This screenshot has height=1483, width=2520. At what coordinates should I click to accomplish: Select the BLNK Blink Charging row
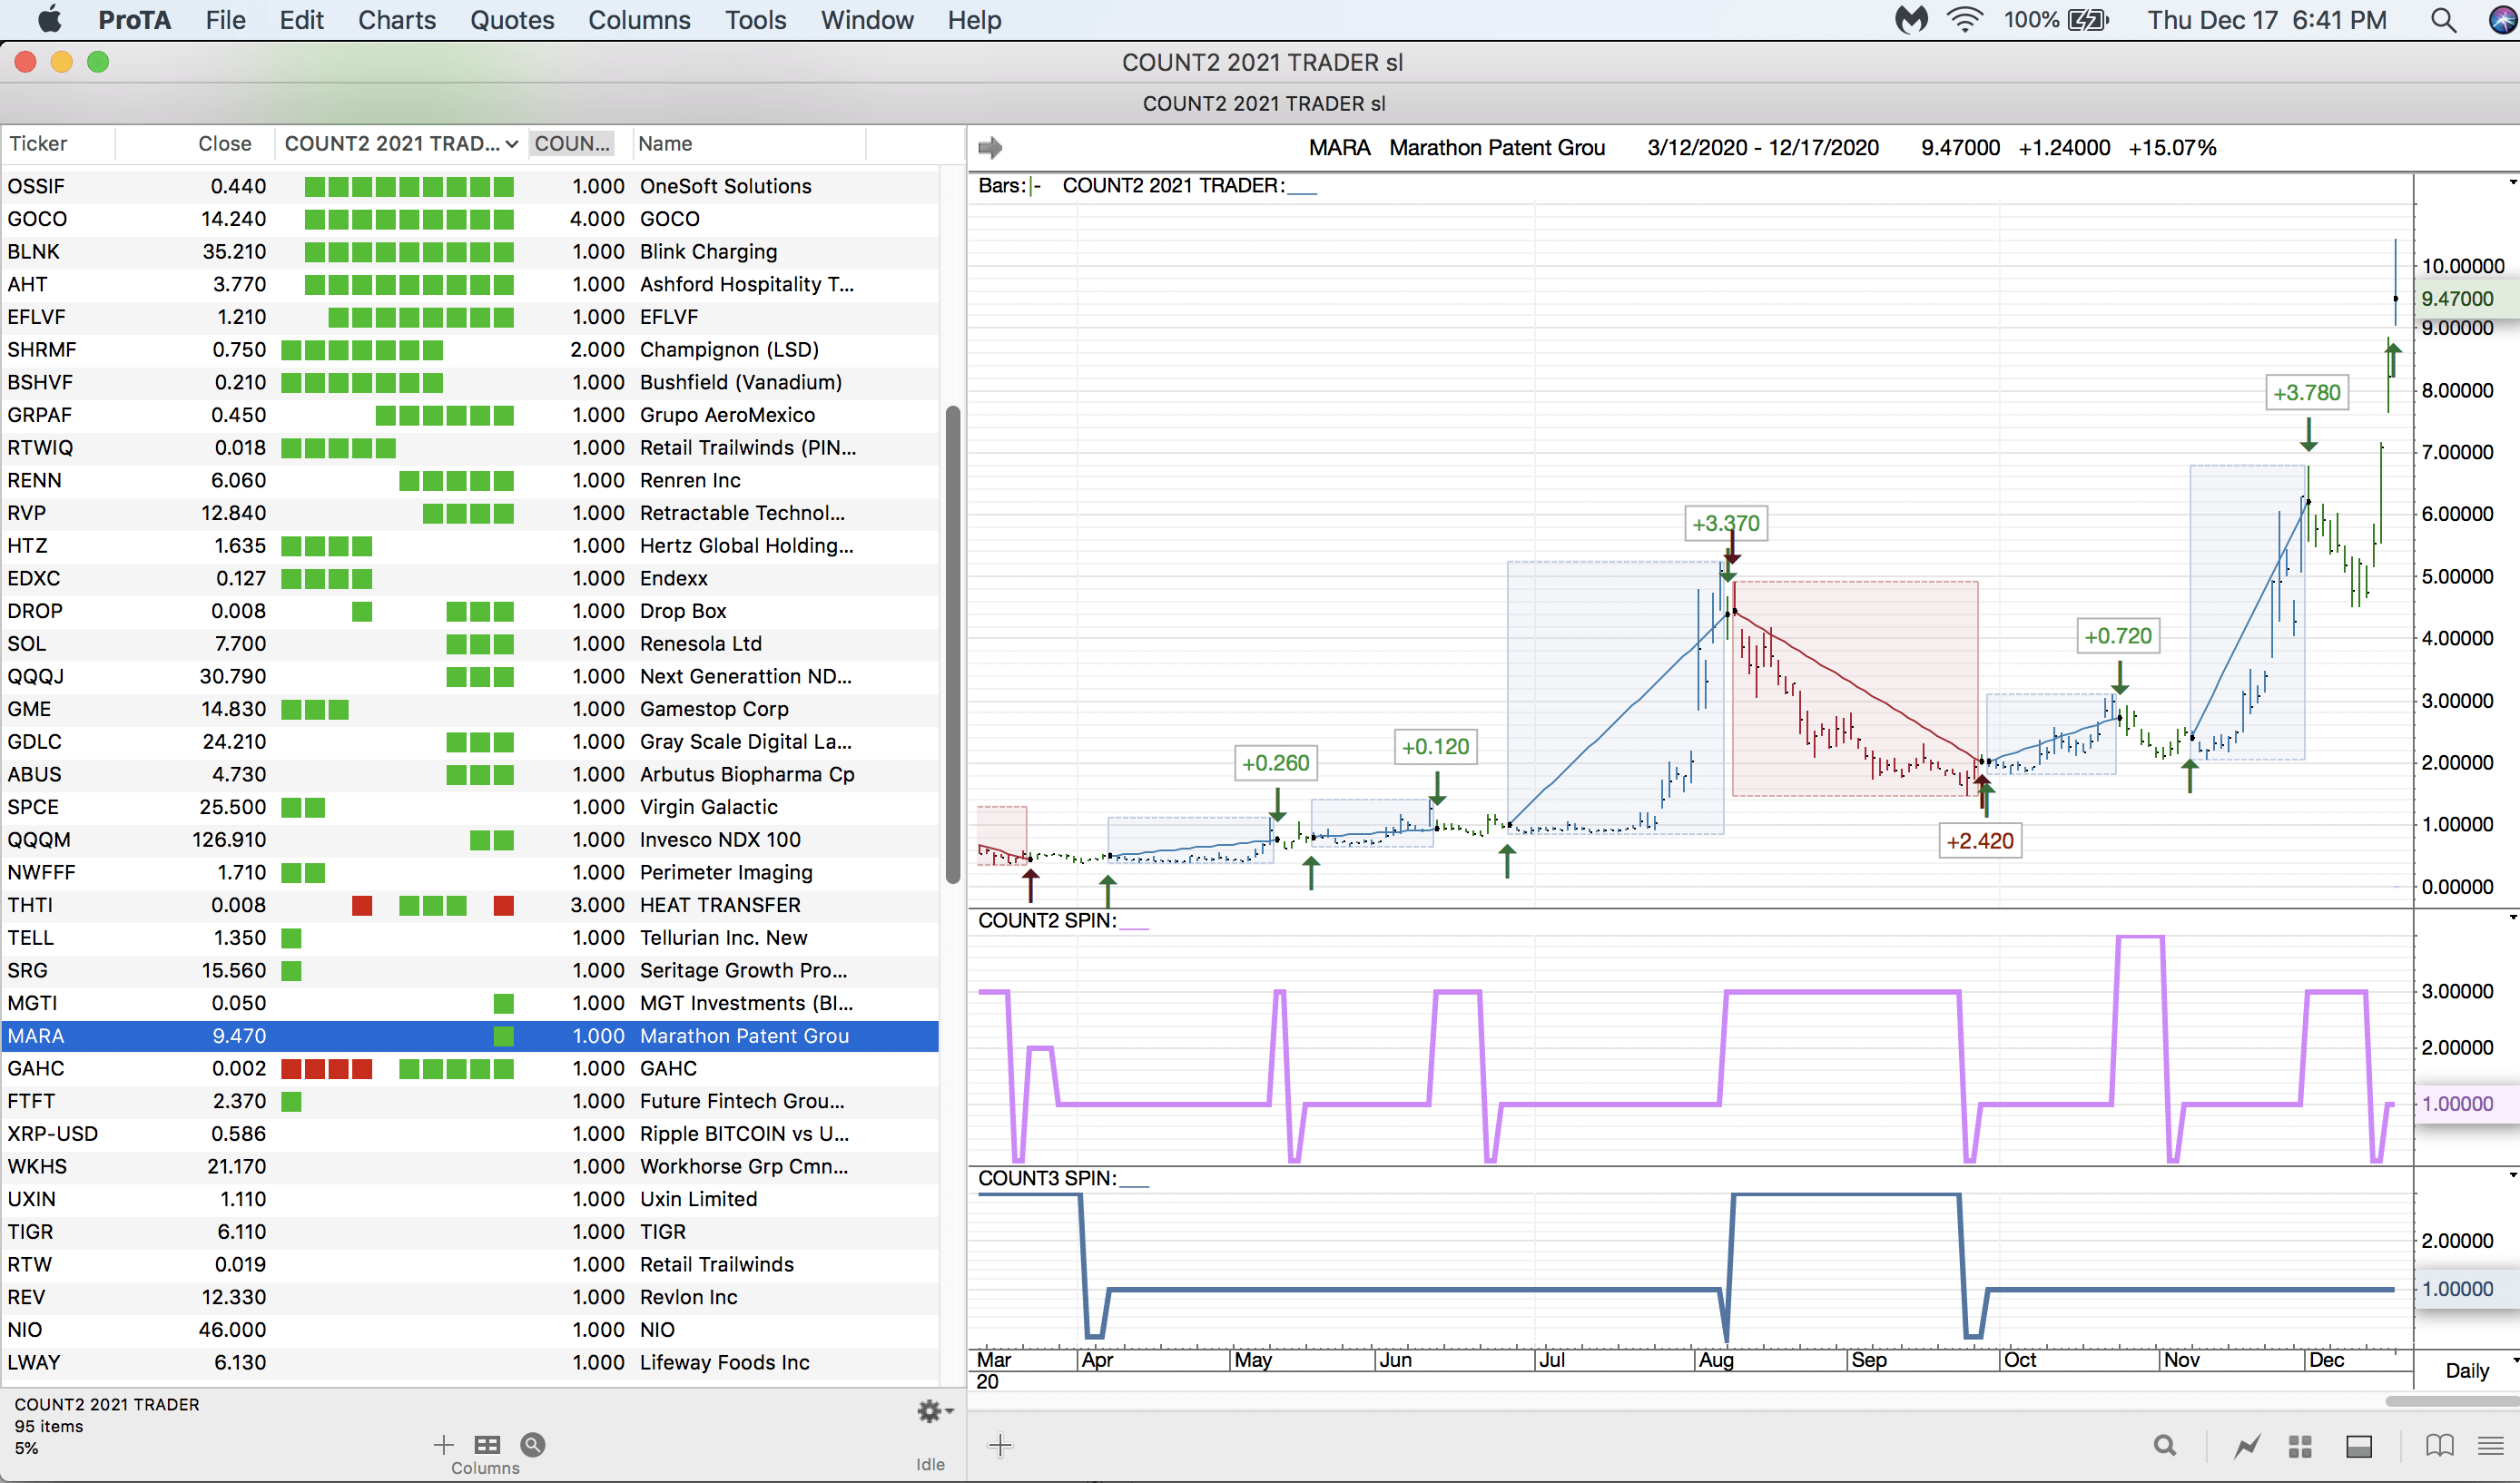coord(470,252)
